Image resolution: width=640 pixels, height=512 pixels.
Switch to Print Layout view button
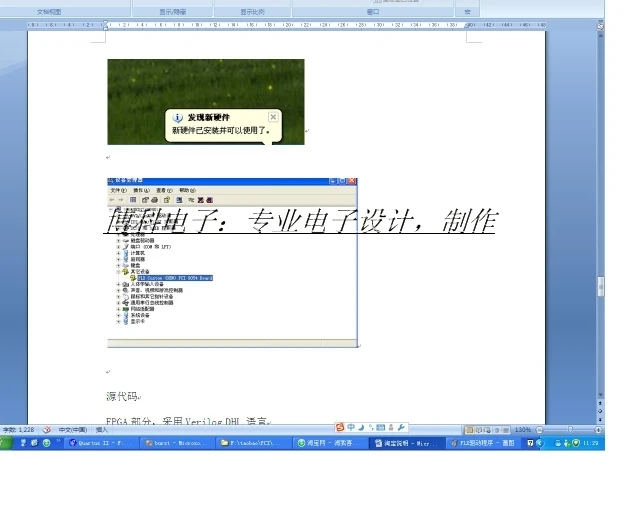(x=469, y=430)
